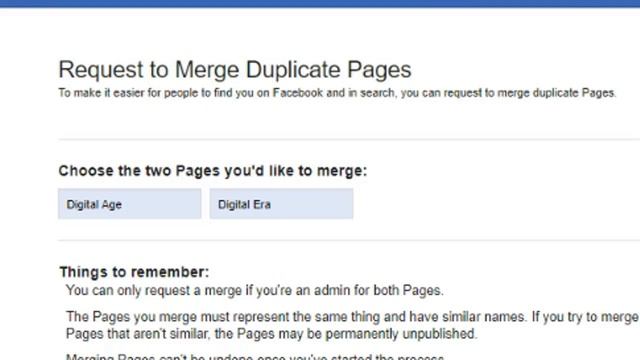
Task: Click the Merging Pages can't be undone line
Action: click(x=255, y=356)
